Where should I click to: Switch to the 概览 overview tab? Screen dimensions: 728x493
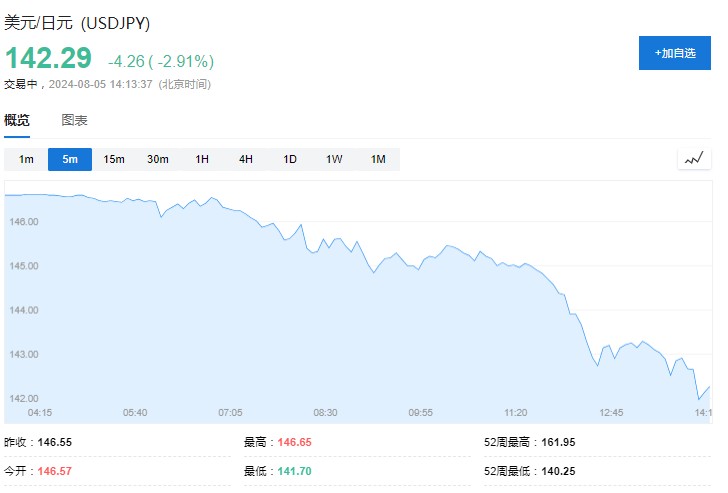pos(17,121)
